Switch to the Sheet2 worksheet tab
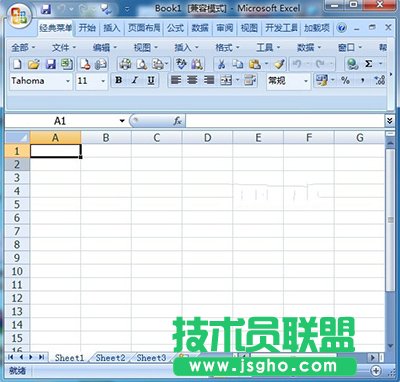This screenshot has height=382, width=400. point(110,358)
